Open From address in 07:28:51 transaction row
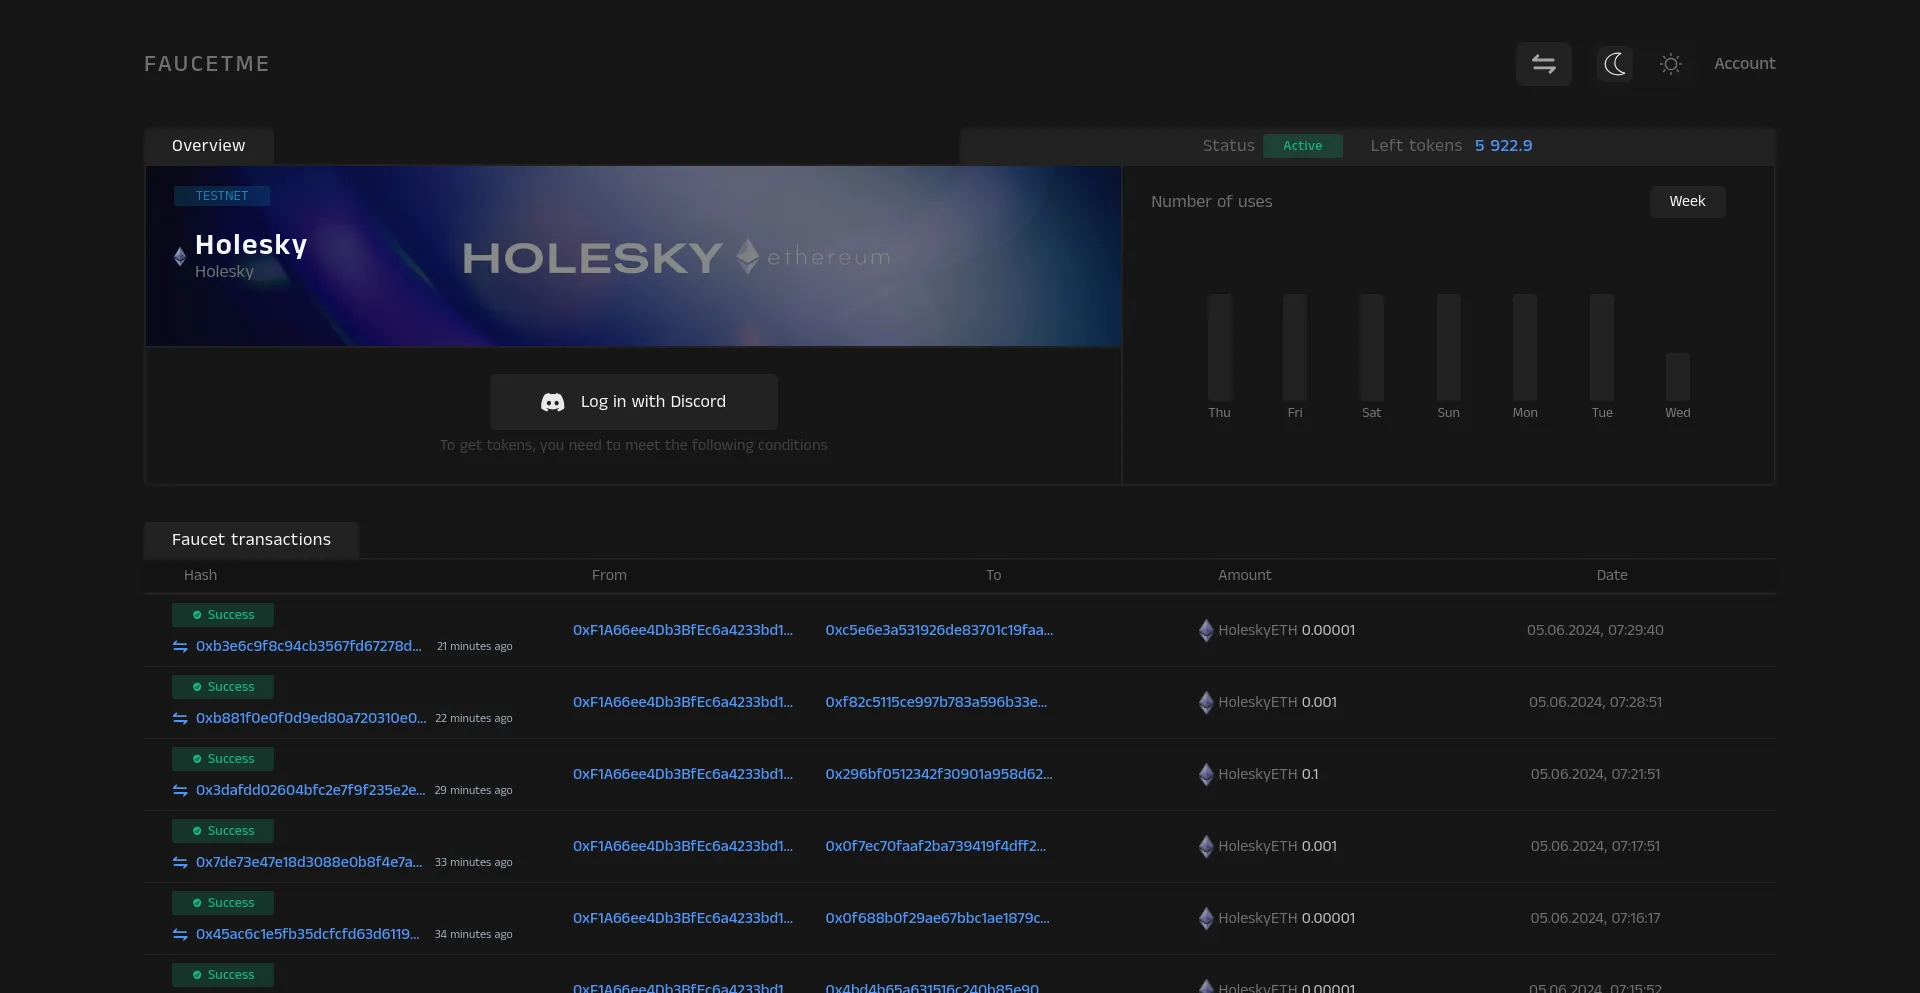The height and width of the screenshot is (993, 1920). pos(683,702)
